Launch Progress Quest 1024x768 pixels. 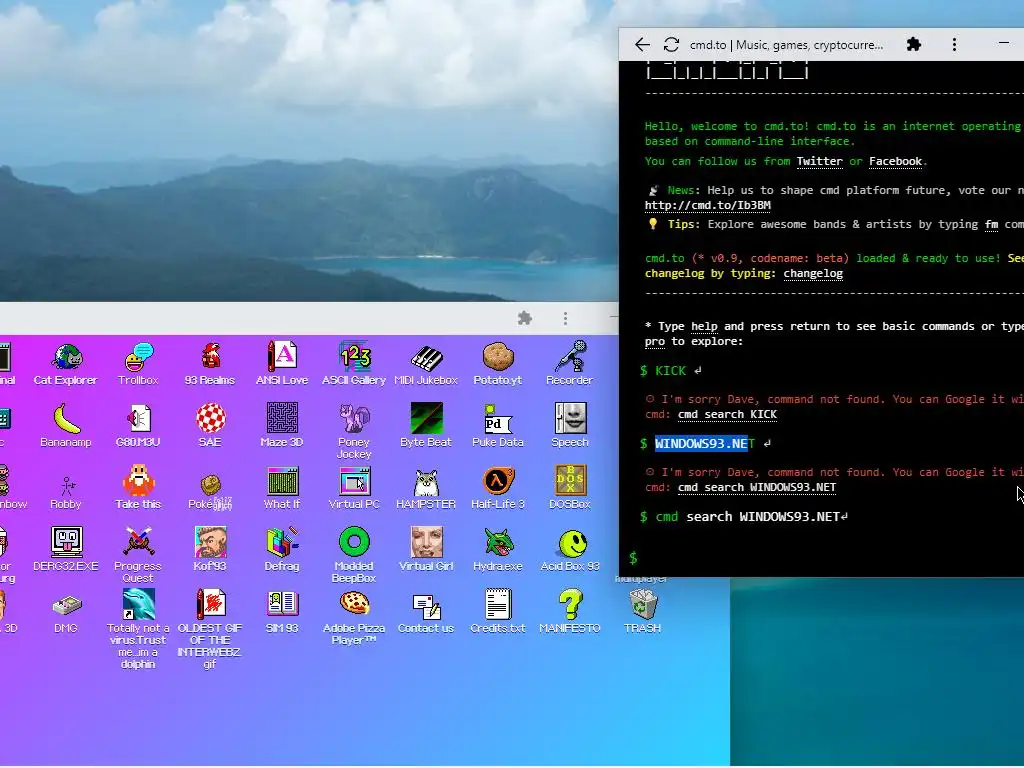coord(138,556)
